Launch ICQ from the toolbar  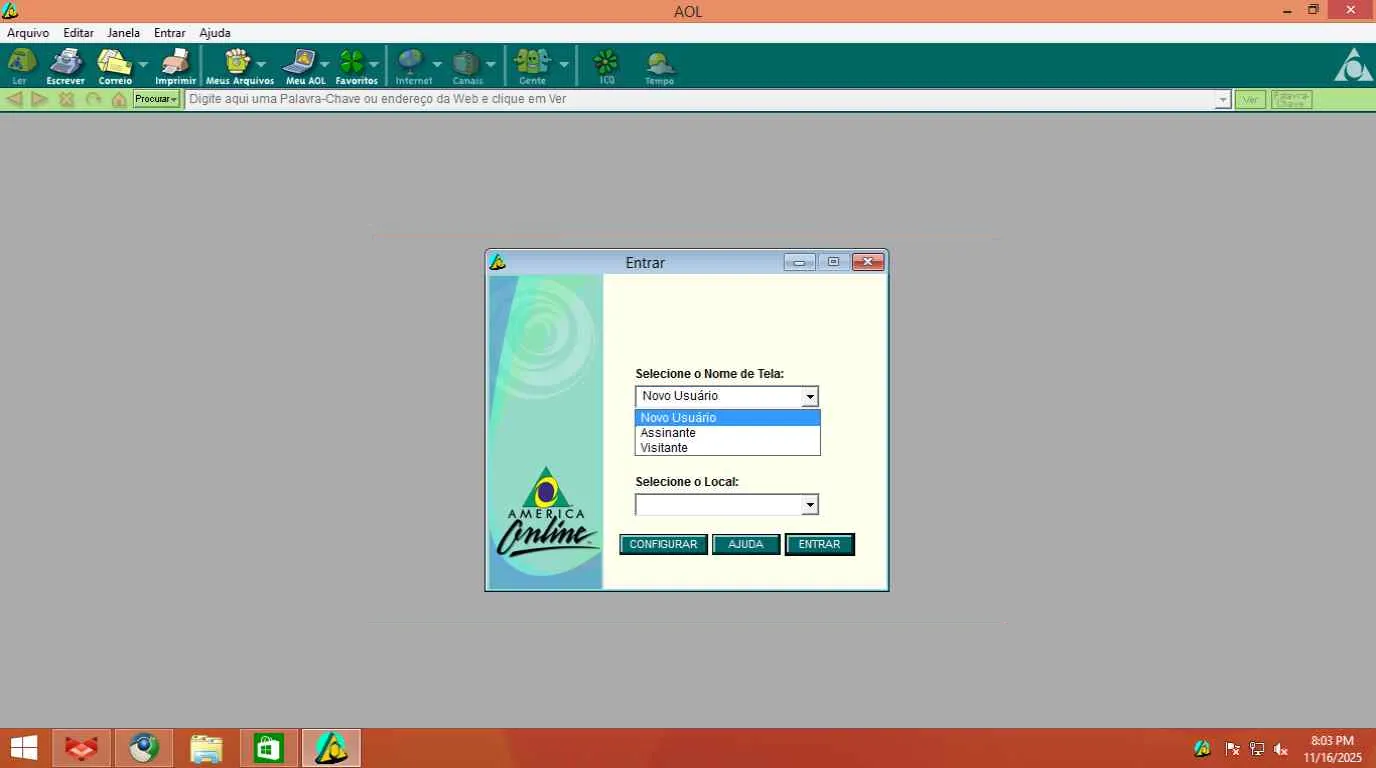click(606, 65)
